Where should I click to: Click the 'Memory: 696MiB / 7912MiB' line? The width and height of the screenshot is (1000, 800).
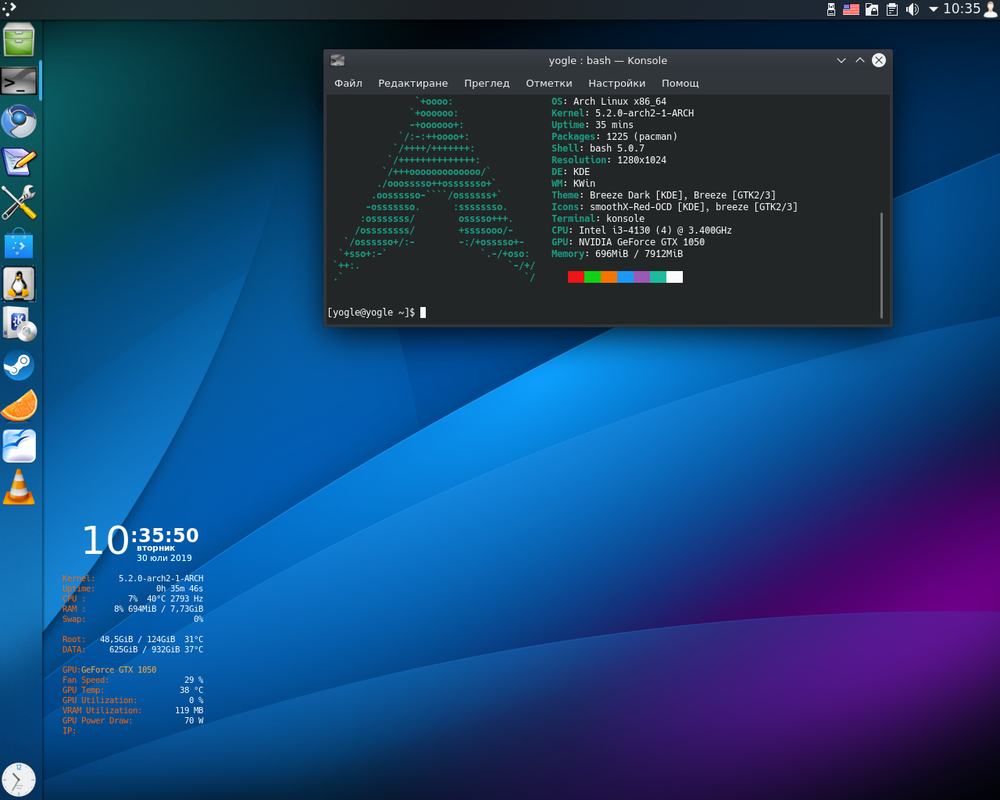click(x=617, y=254)
